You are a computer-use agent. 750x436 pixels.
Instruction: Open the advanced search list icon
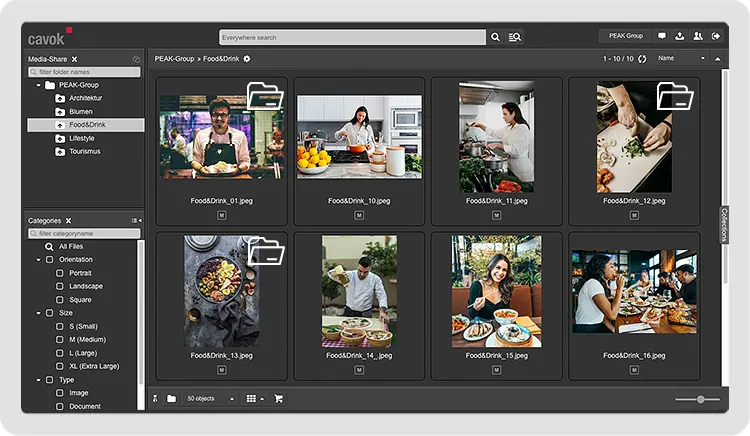coord(515,37)
